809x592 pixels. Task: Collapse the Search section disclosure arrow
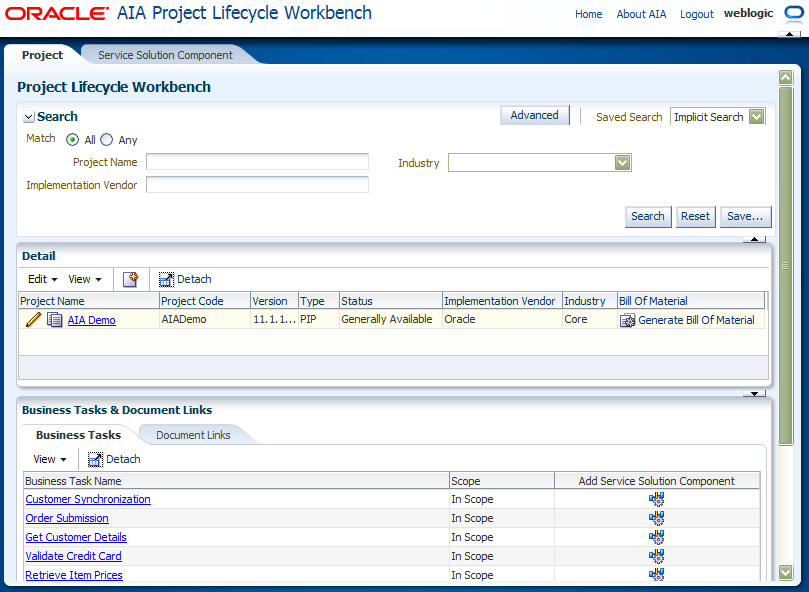tap(29, 117)
